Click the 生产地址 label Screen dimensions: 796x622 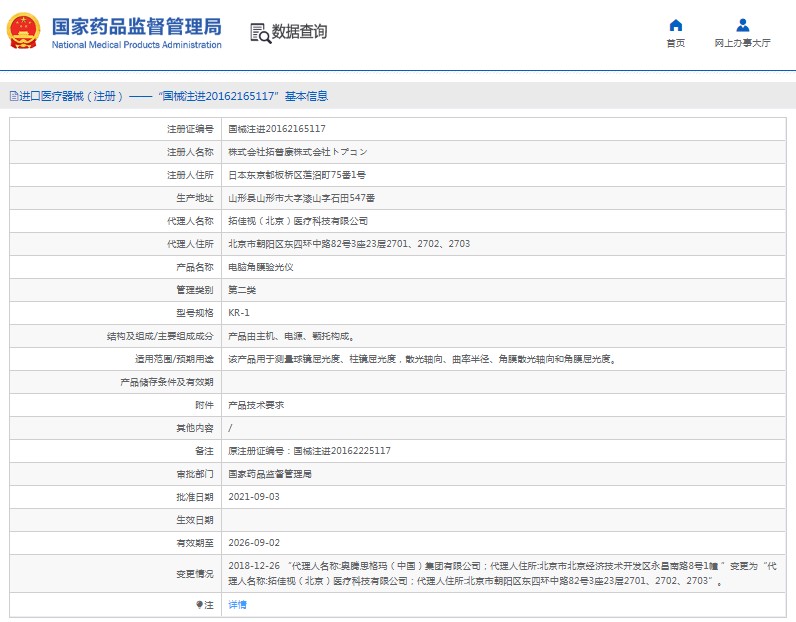(195, 198)
